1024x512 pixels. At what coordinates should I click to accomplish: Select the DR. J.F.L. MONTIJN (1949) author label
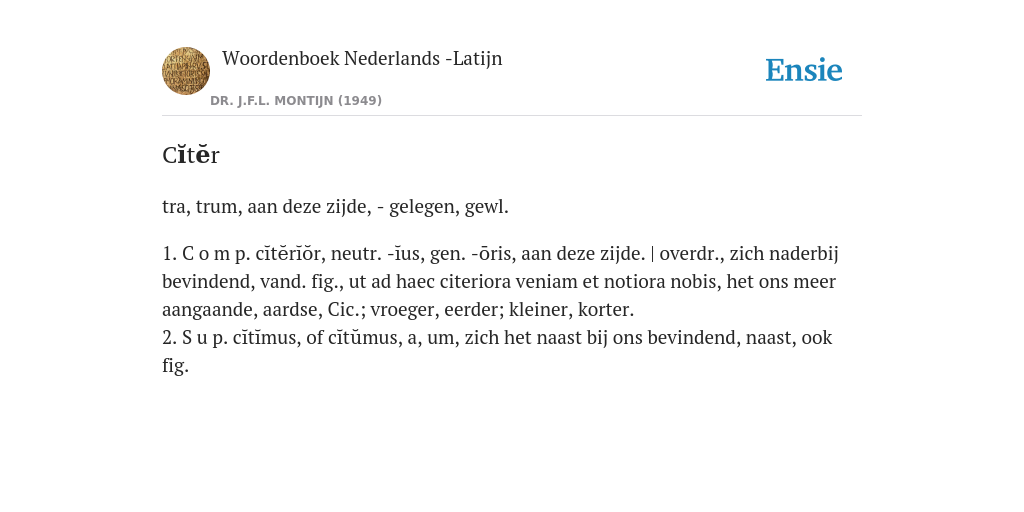pyautogui.click(x=296, y=101)
